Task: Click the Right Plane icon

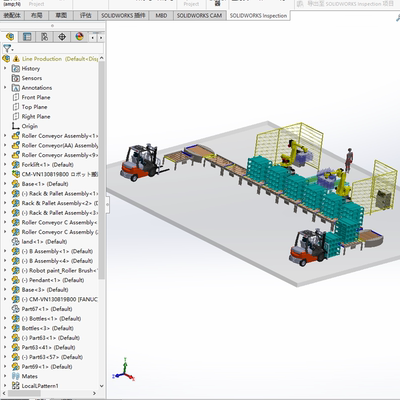Action: [16, 117]
